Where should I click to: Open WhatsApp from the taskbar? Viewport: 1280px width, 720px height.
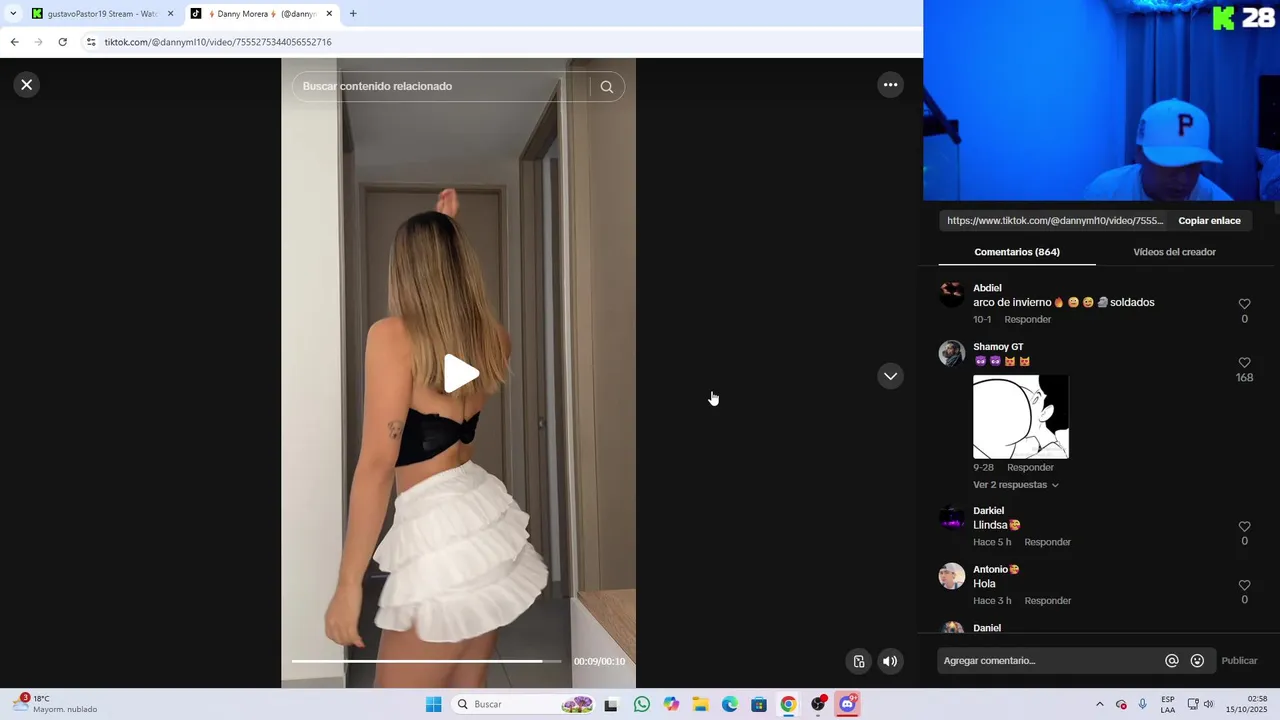pos(642,705)
